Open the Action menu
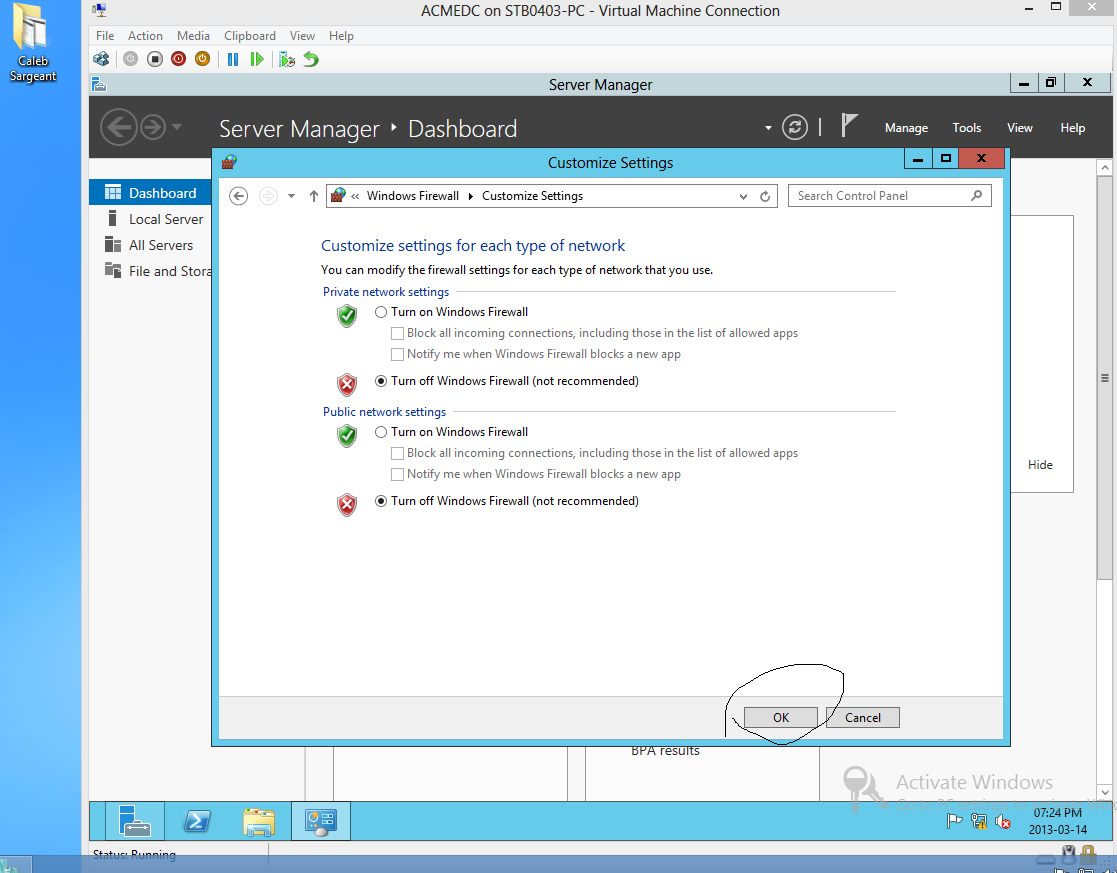 pos(145,36)
